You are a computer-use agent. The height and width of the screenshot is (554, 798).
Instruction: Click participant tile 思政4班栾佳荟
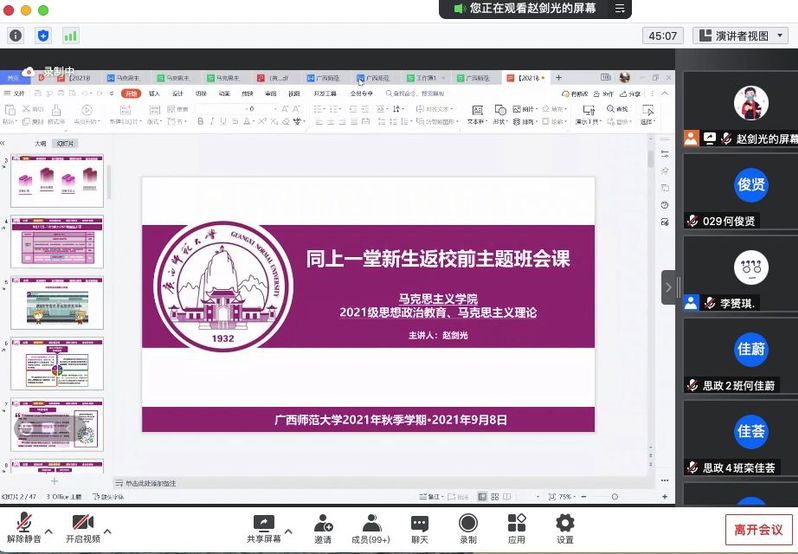740,438
